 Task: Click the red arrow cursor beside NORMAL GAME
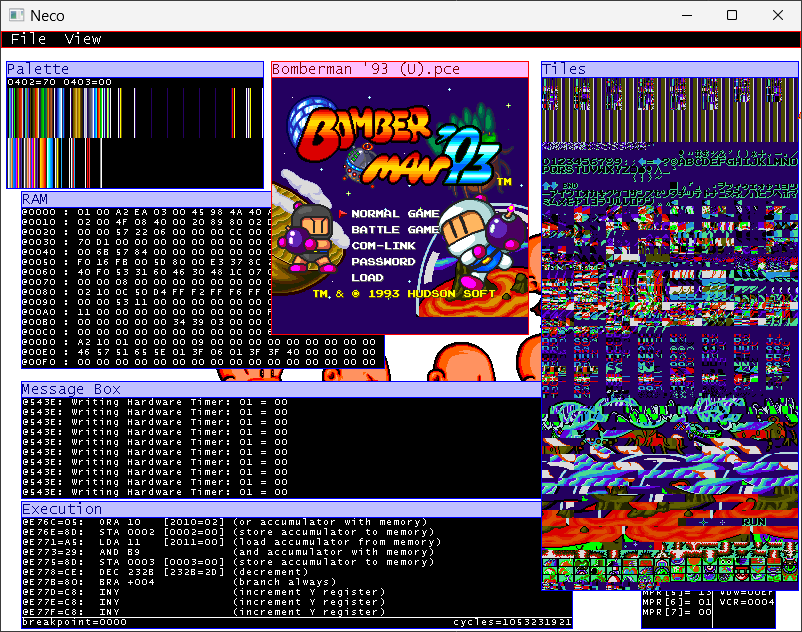click(x=342, y=214)
